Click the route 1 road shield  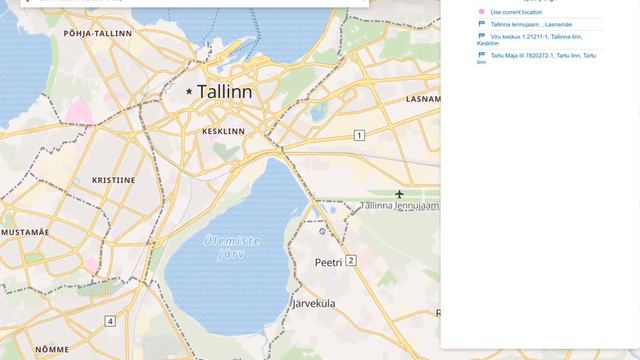coord(359,135)
